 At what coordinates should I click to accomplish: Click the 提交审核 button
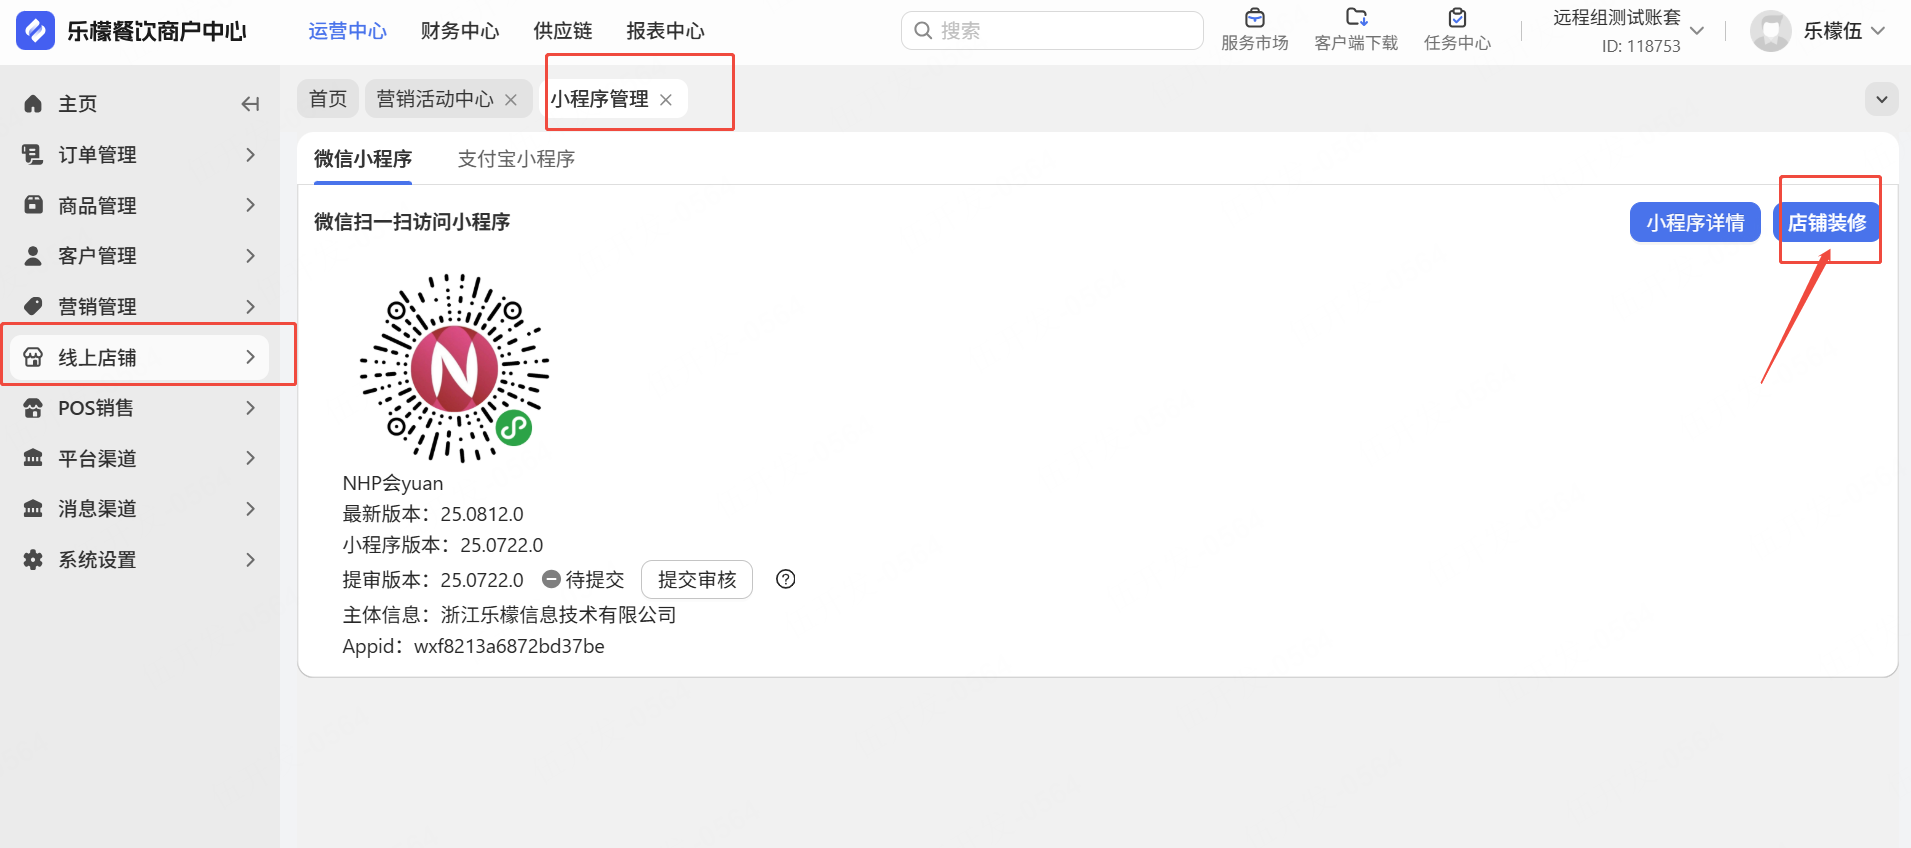click(x=697, y=580)
